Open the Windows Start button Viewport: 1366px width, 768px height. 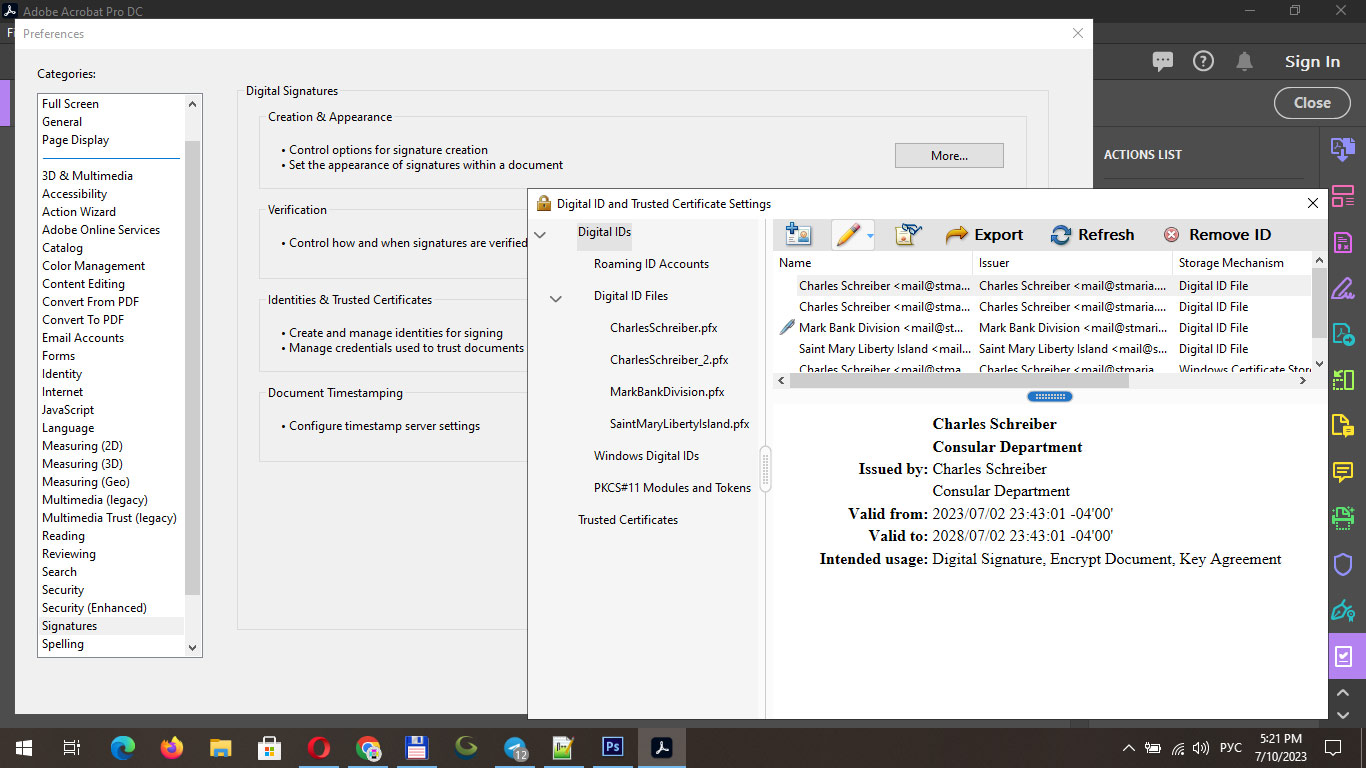(x=23, y=747)
